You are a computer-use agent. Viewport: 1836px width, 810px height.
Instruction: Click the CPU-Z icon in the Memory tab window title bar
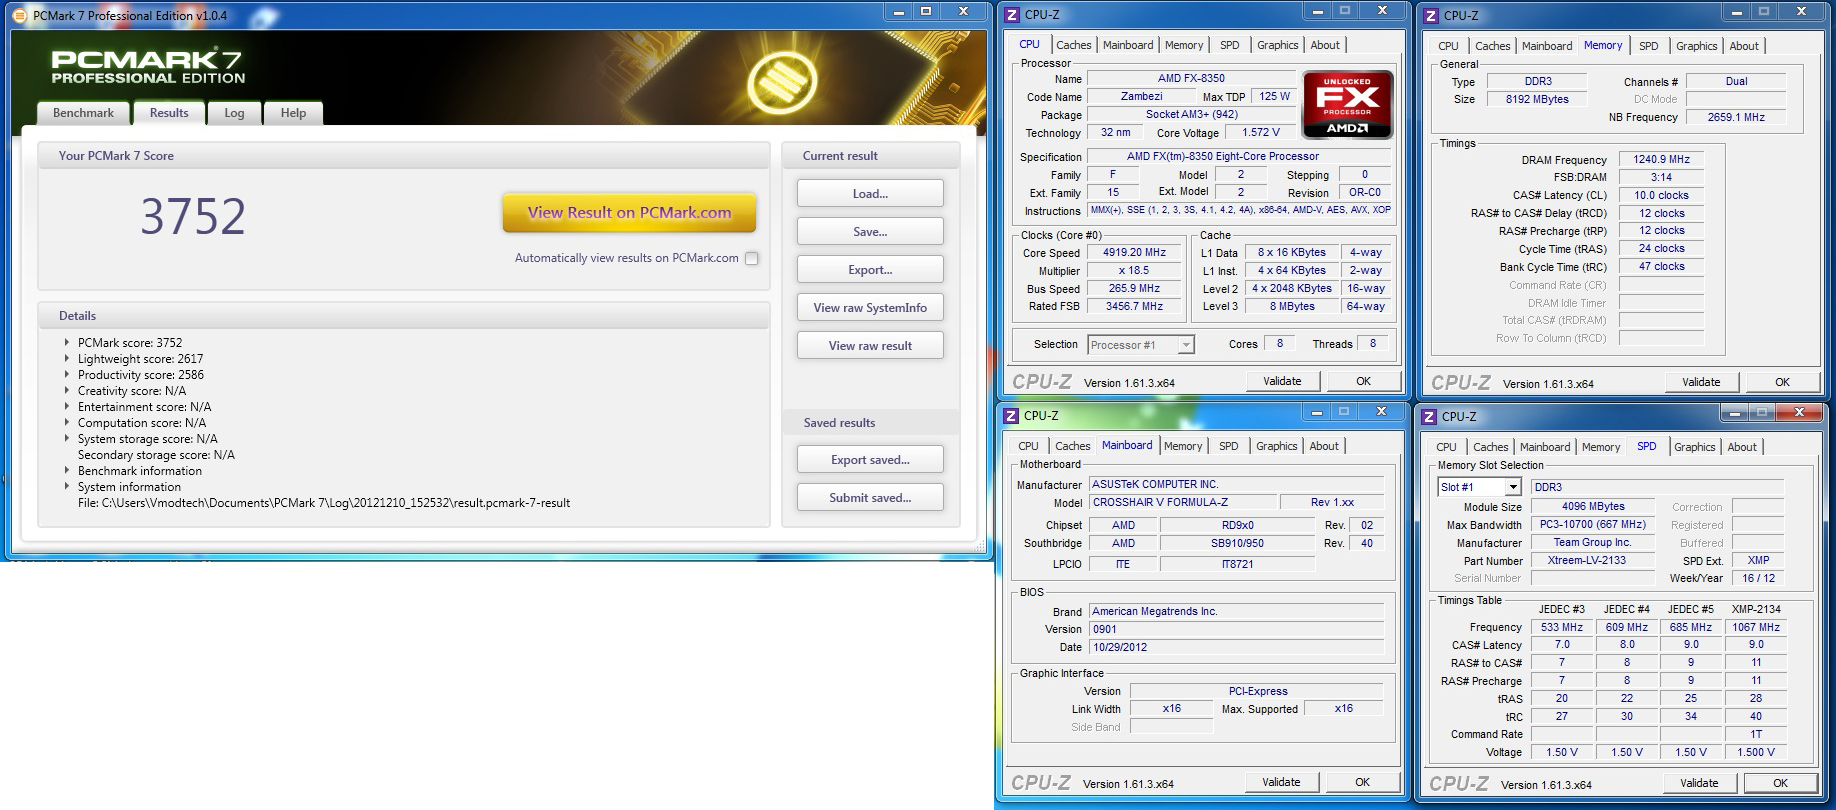1431,15
